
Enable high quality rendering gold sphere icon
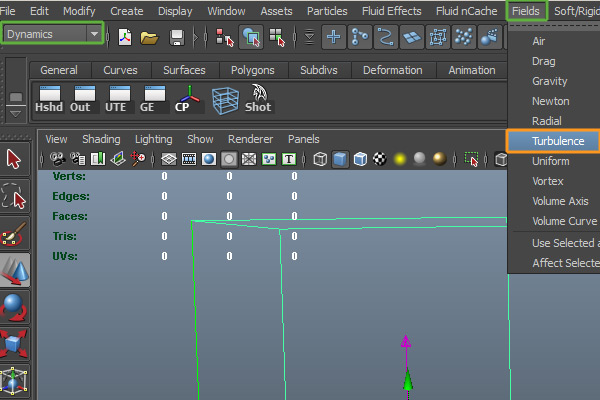coord(440,159)
